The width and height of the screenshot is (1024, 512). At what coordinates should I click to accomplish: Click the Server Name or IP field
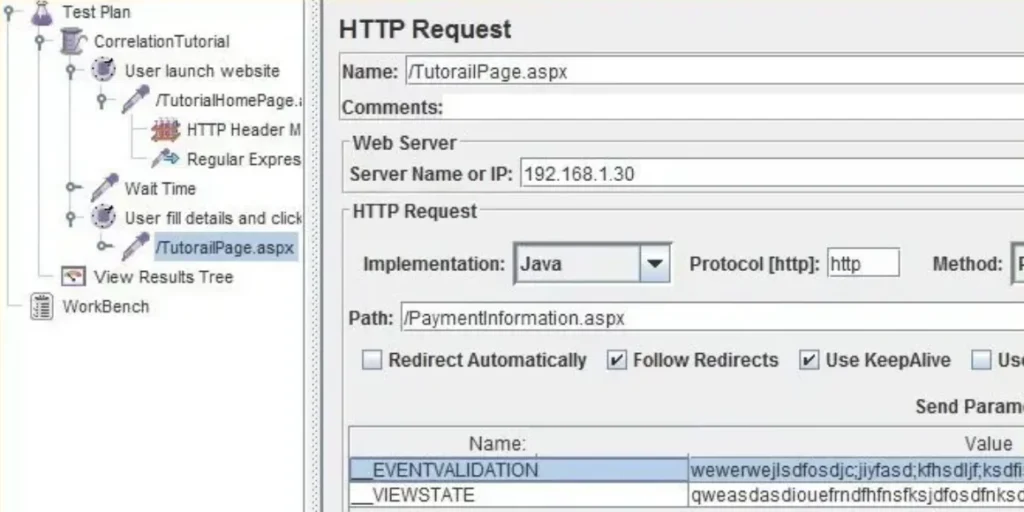point(770,174)
